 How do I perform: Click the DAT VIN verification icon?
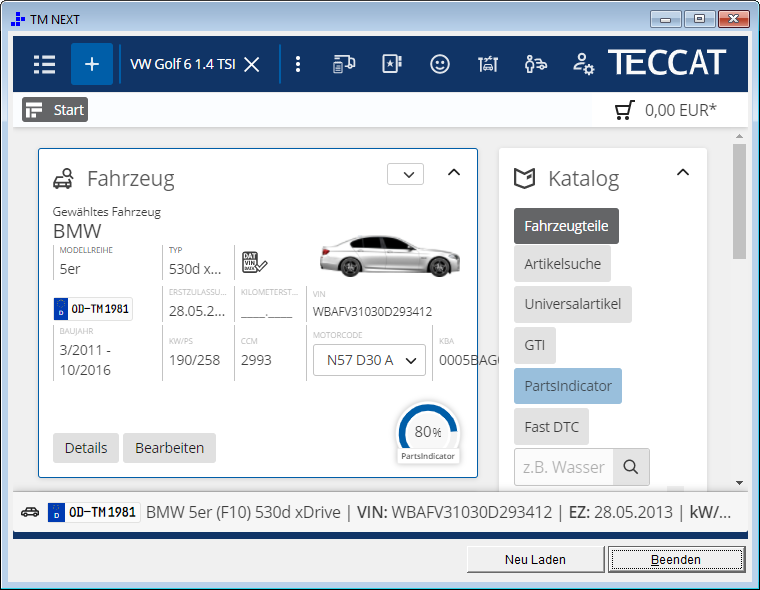pyautogui.click(x=254, y=262)
